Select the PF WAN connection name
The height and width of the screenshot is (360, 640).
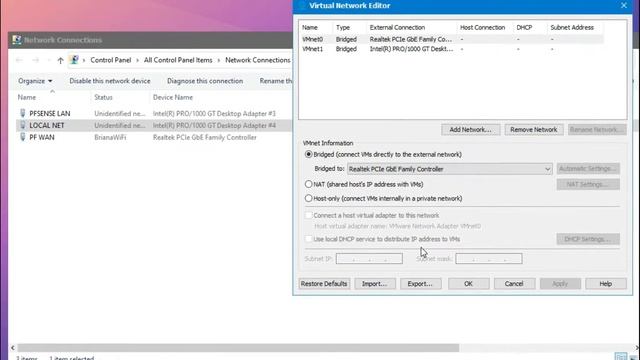(x=42, y=137)
